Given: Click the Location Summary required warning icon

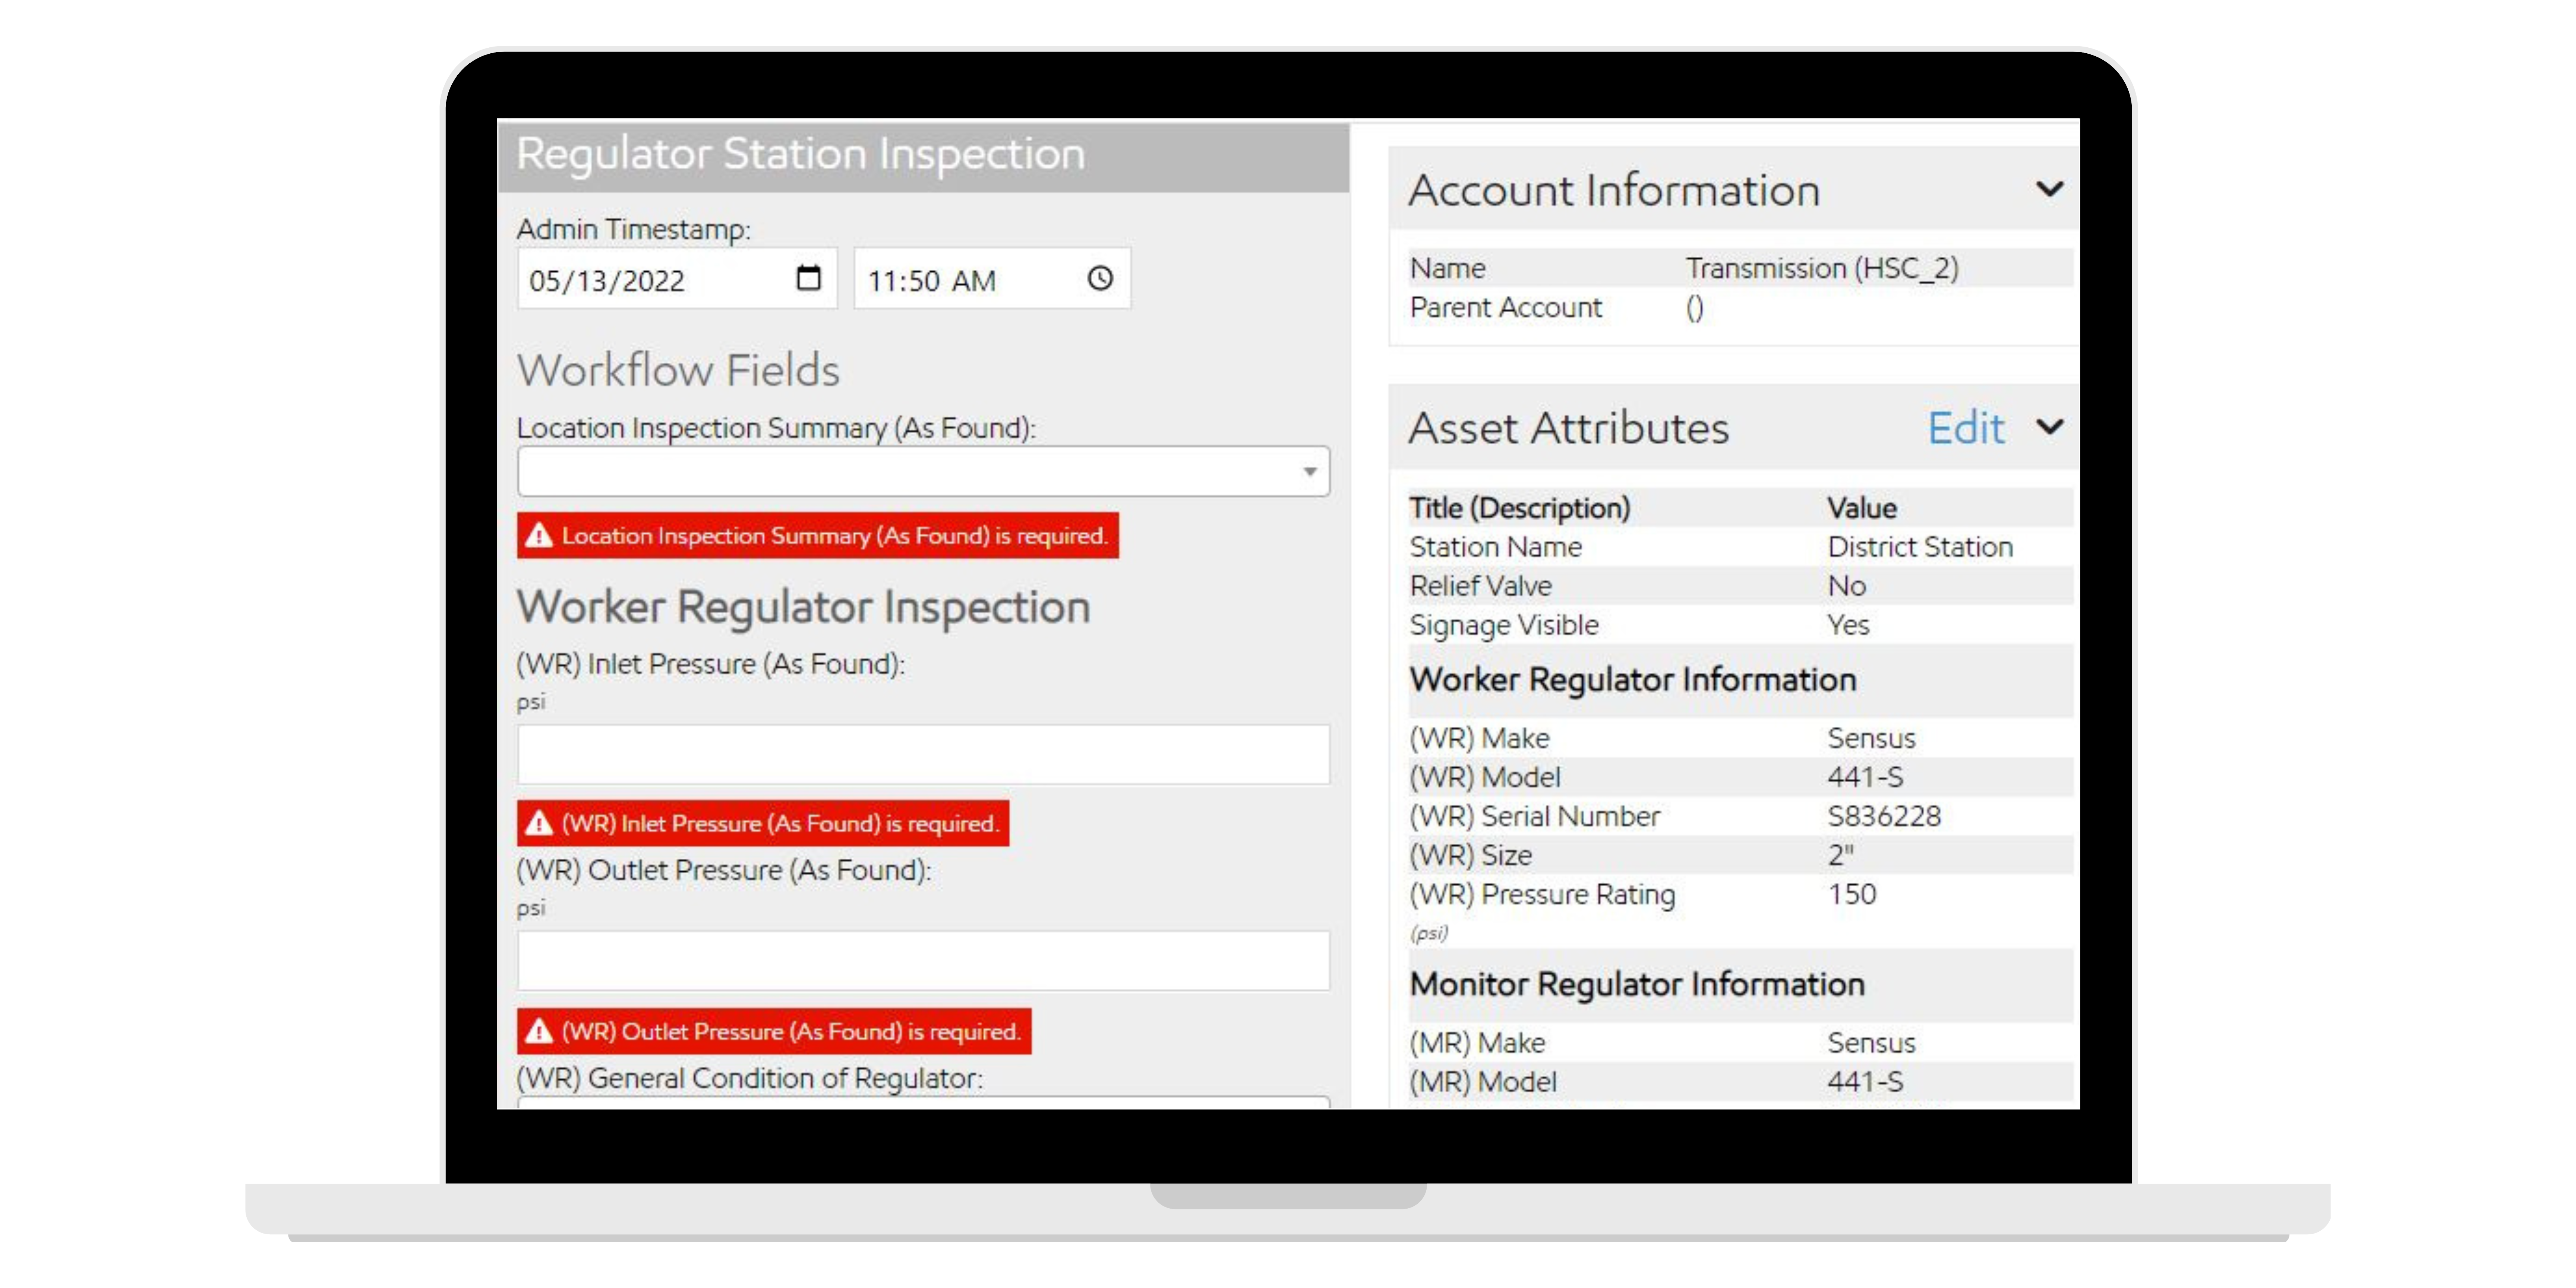Looking at the screenshot, I should (x=539, y=535).
